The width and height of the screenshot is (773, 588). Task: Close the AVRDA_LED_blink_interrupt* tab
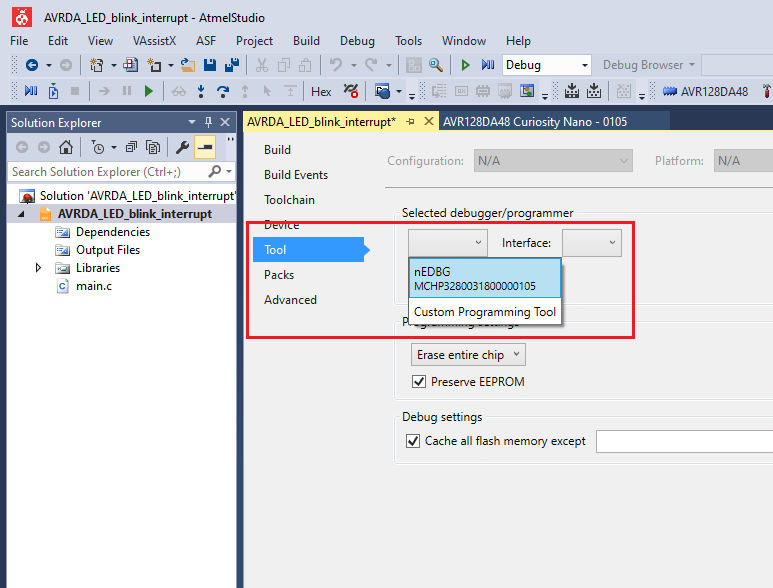click(429, 121)
